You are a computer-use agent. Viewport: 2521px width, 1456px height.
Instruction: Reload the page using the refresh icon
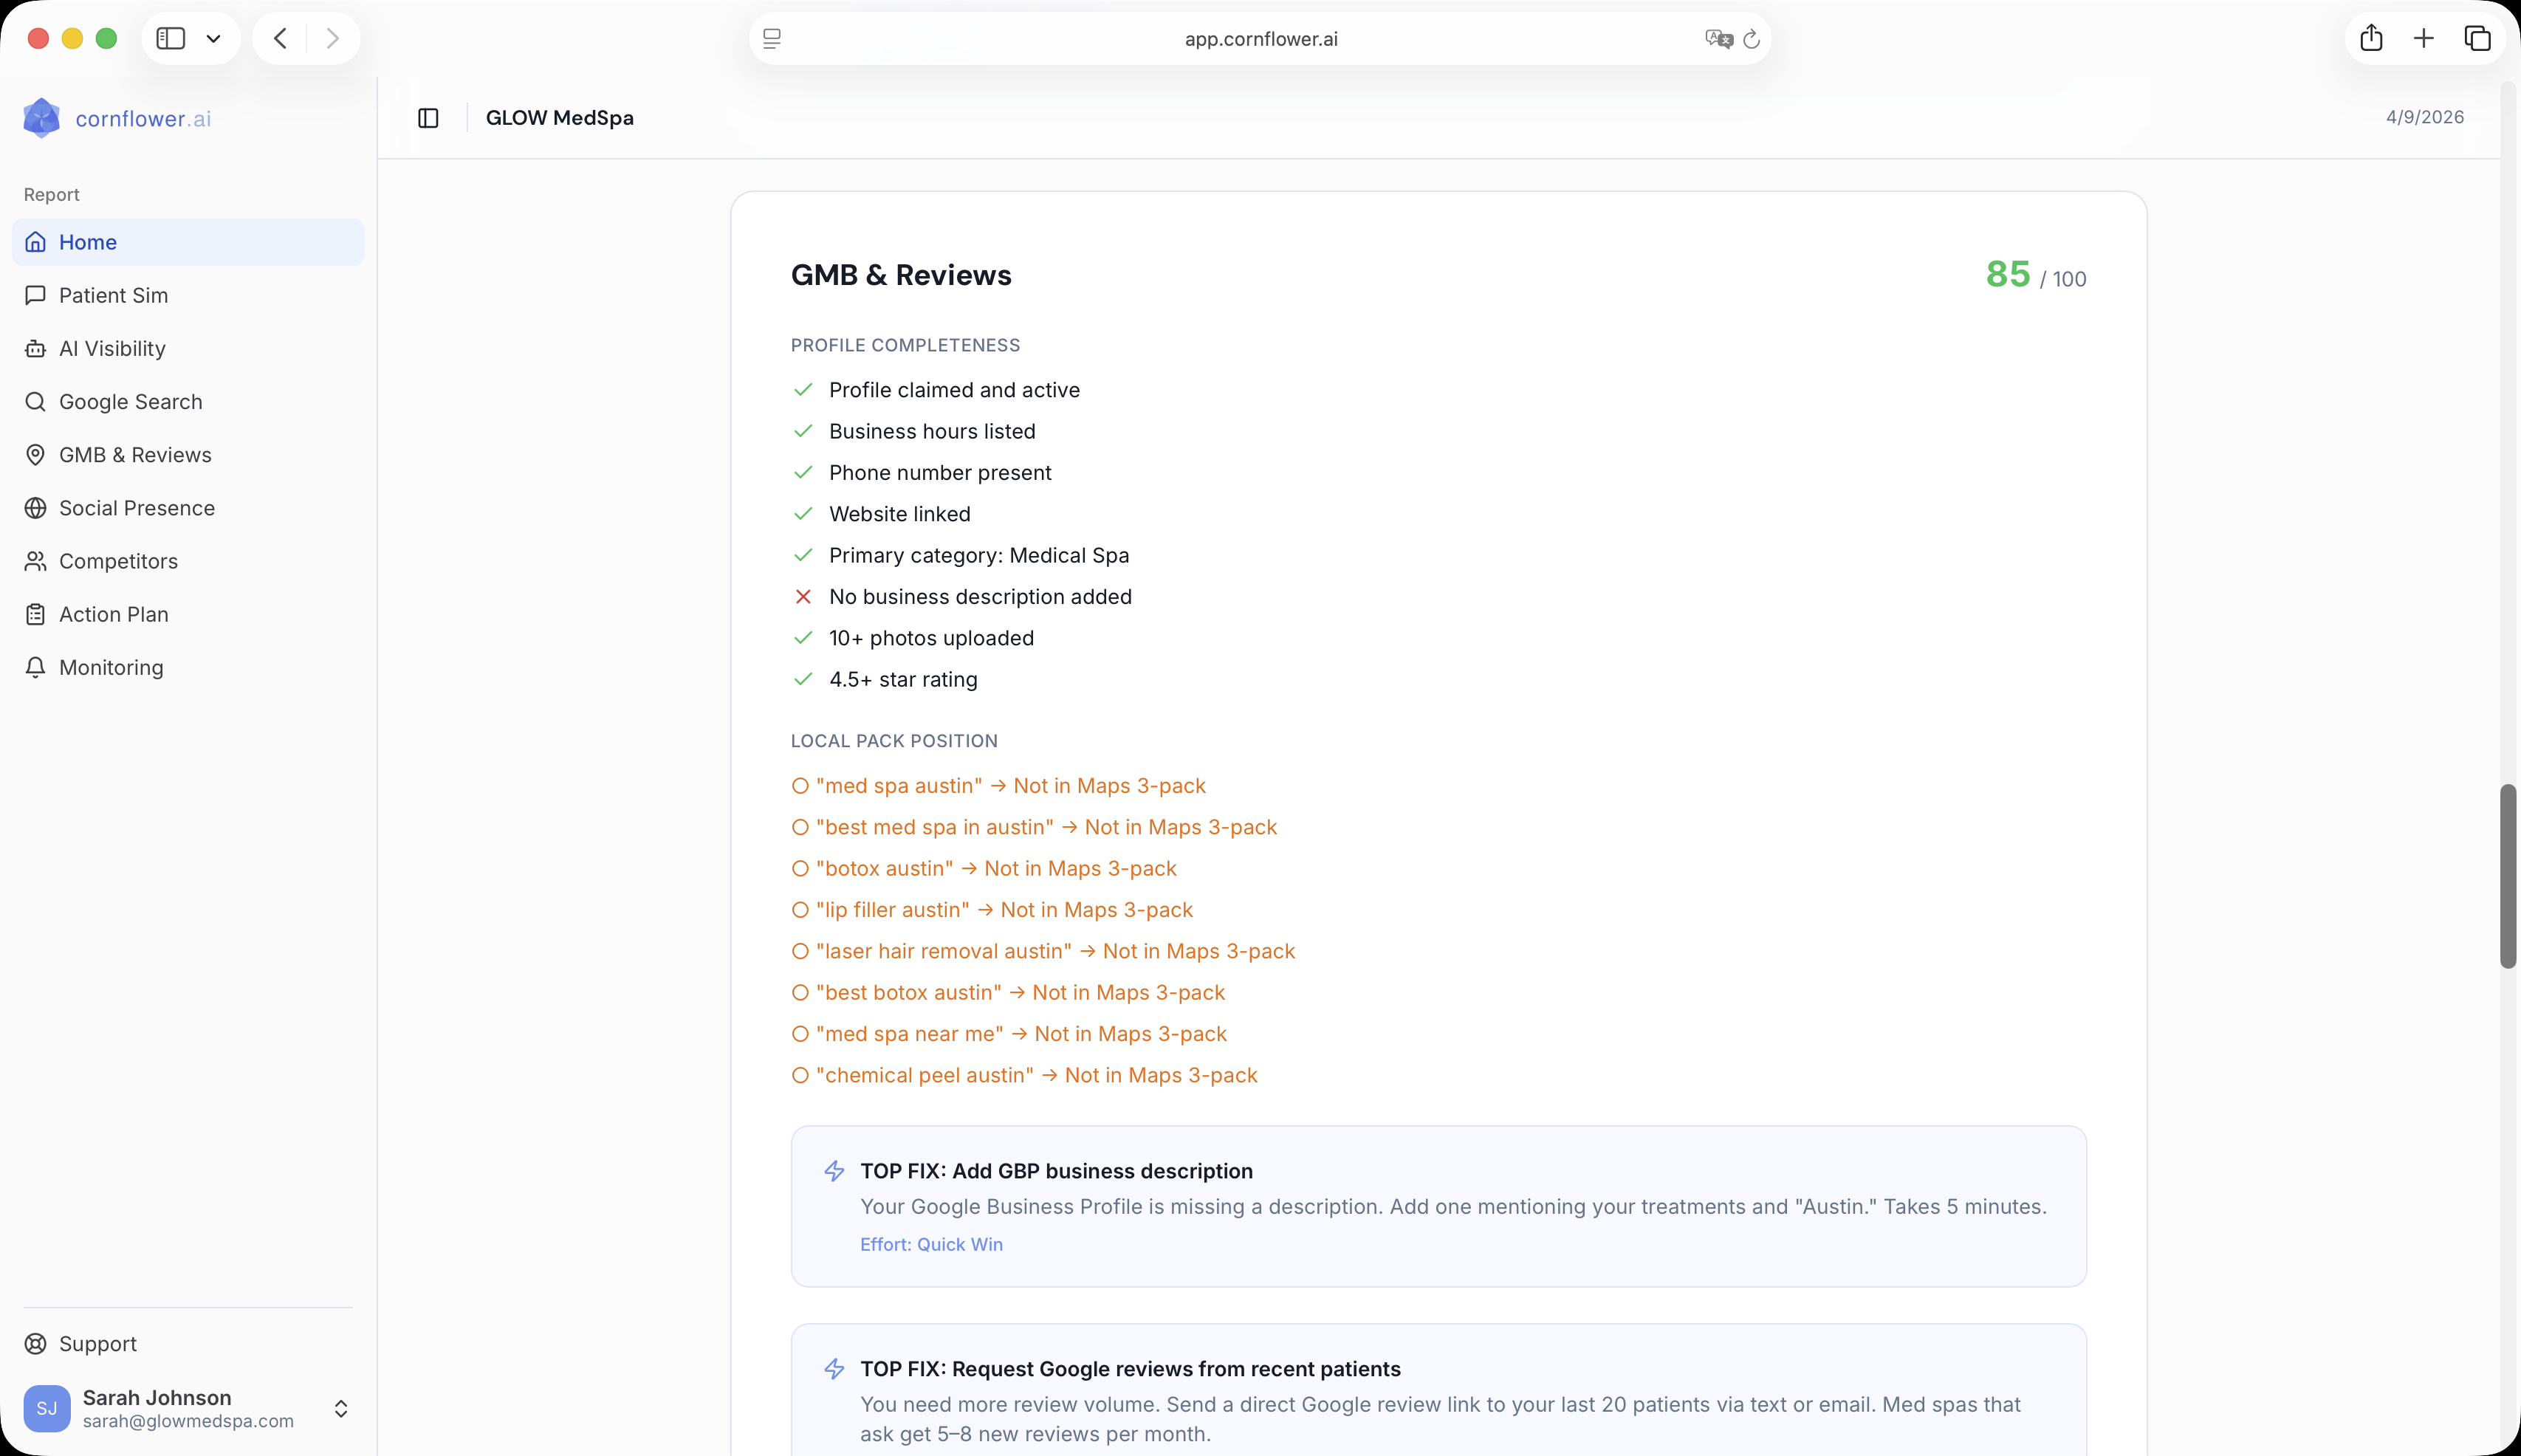coord(1753,38)
